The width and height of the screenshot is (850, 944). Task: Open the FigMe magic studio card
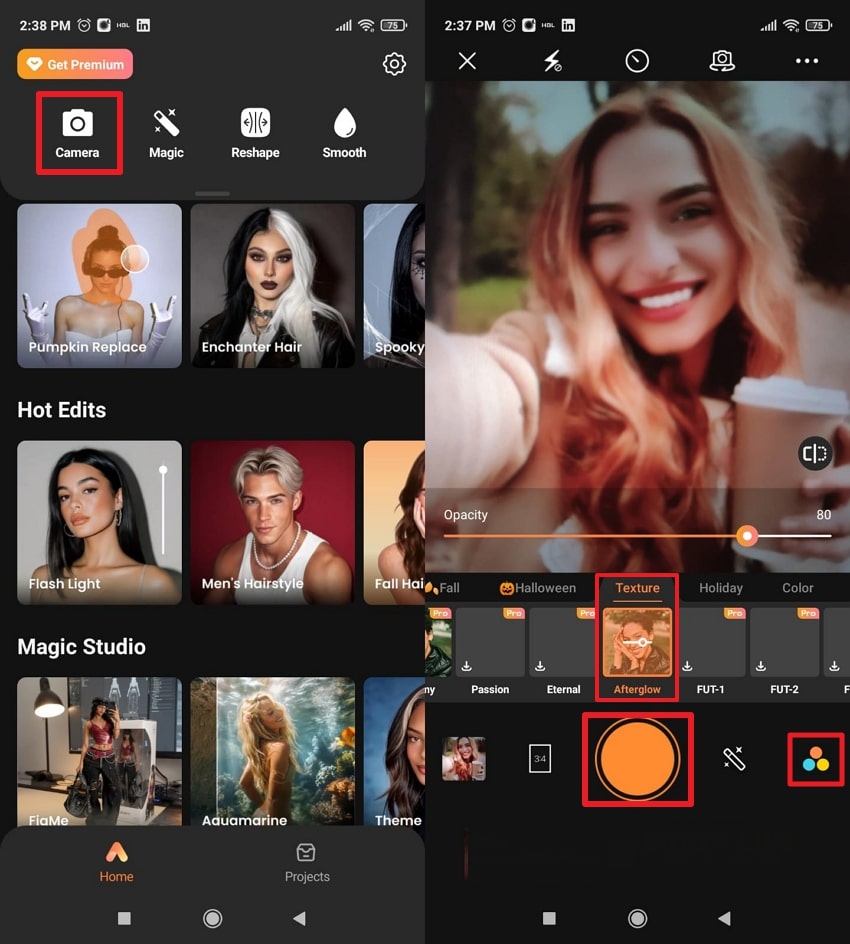pyautogui.click(x=99, y=752)
